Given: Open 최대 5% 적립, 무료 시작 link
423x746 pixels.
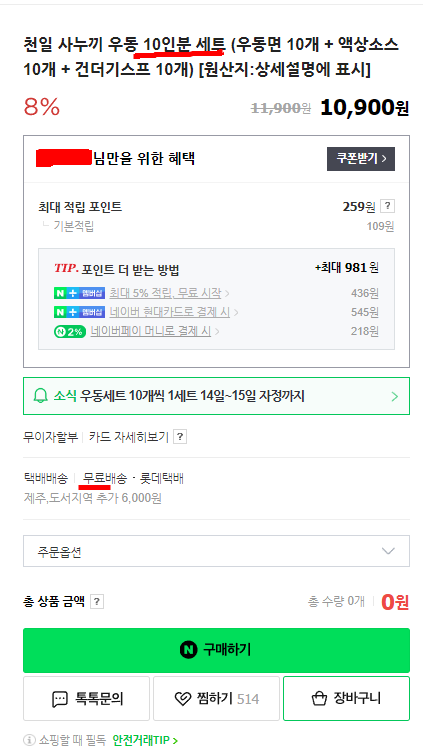Looking at the screenshot, I should pyautogui.click(x=165, y=293).
